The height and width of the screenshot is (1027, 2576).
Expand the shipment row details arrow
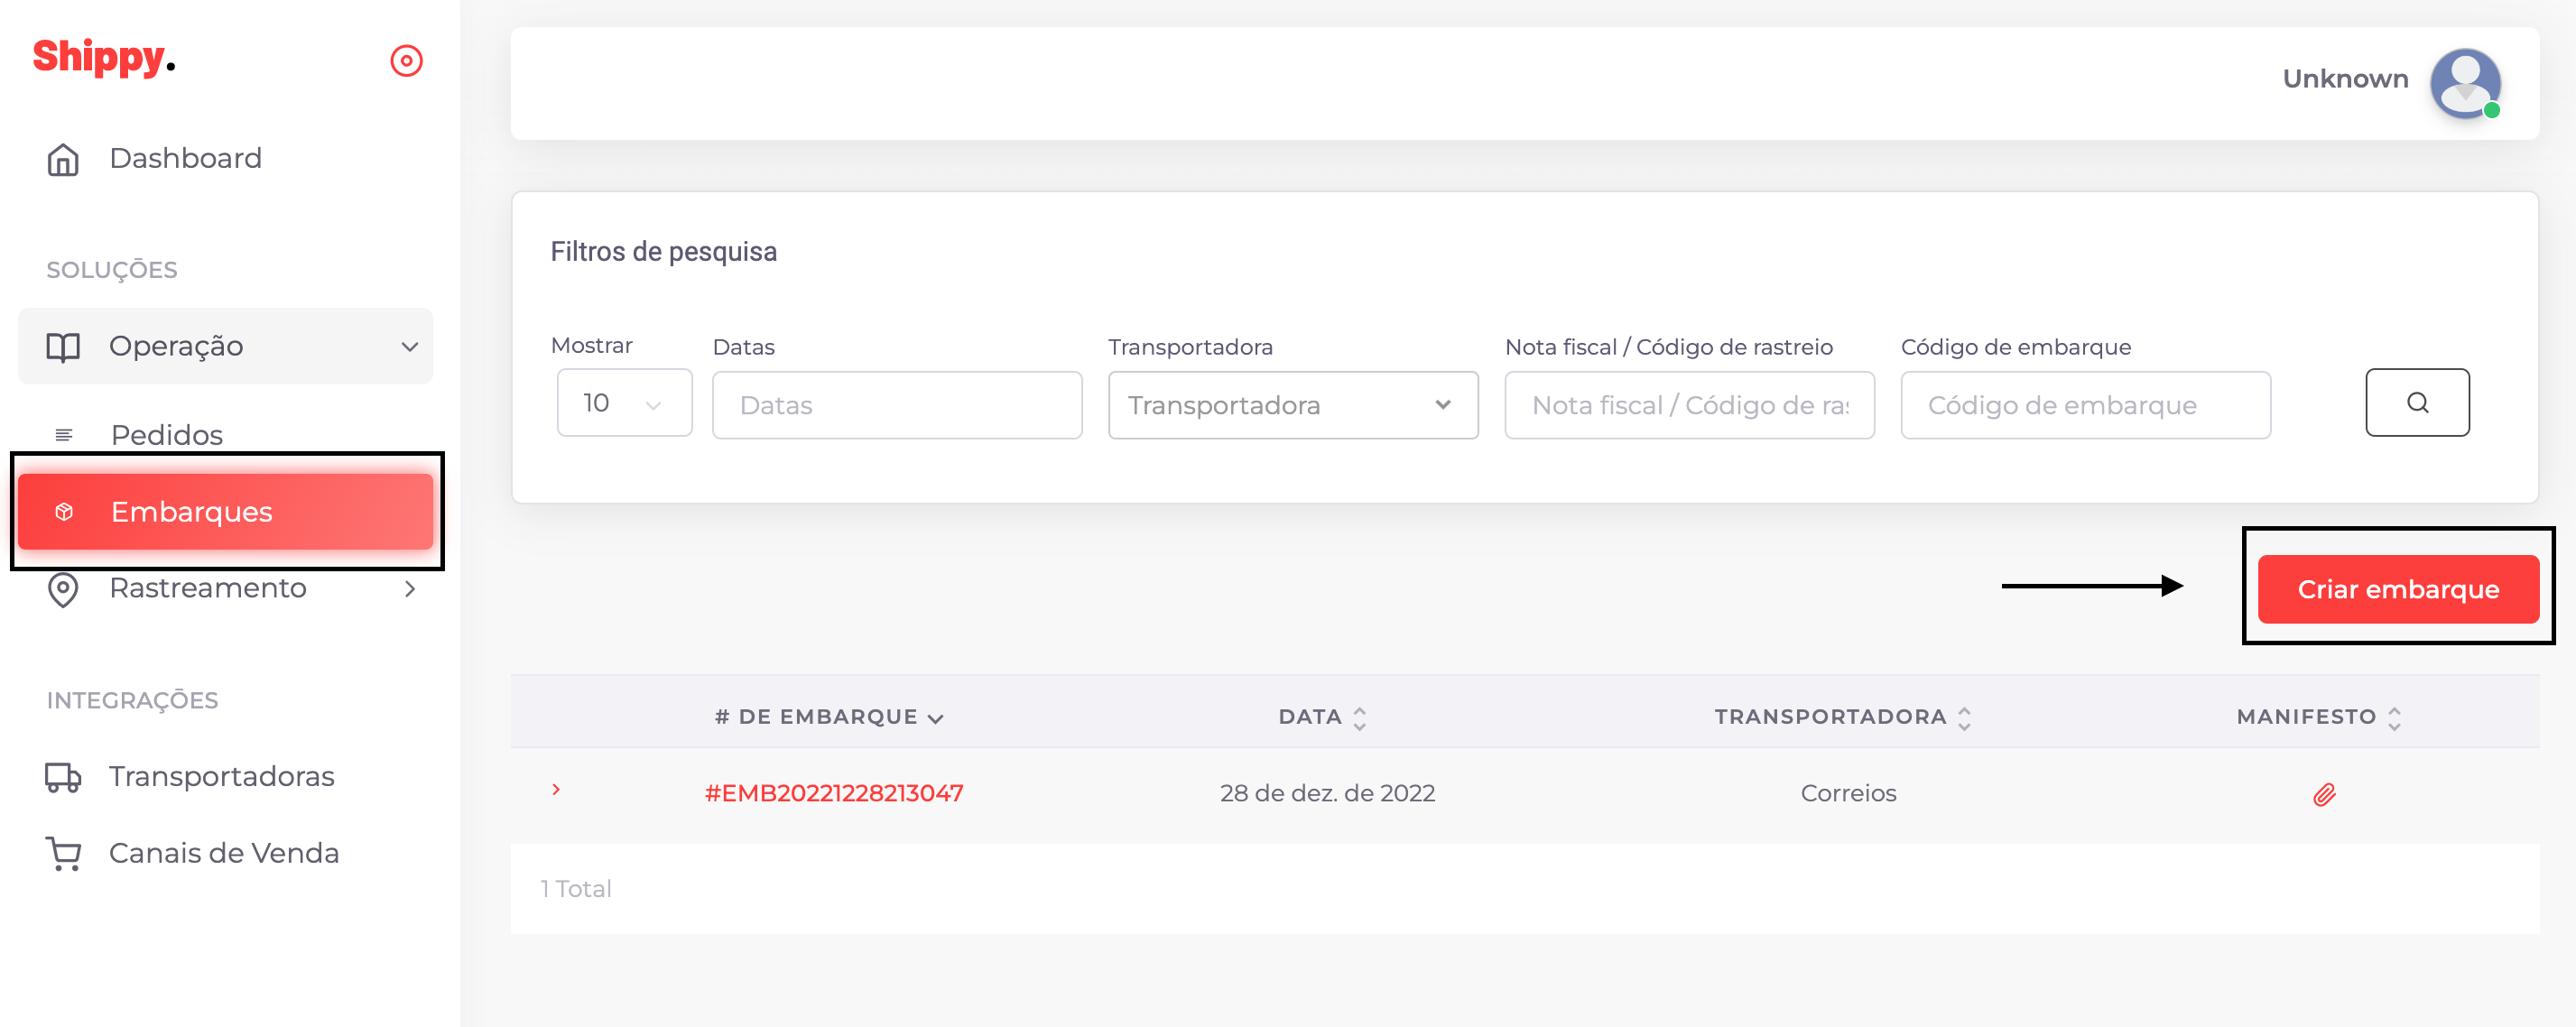coord(556,790)
